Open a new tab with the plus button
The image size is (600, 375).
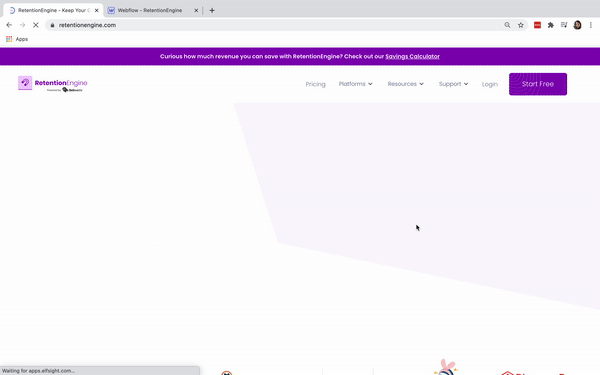coord(212,10)
